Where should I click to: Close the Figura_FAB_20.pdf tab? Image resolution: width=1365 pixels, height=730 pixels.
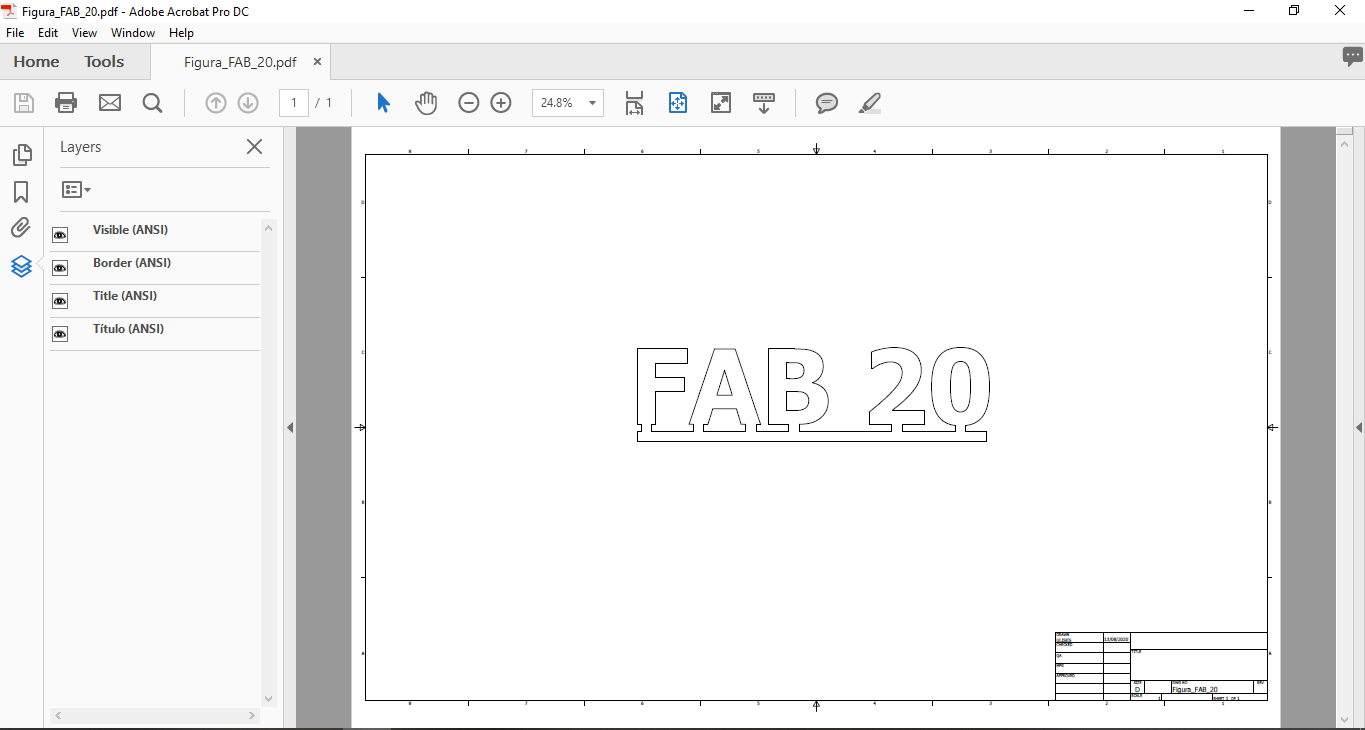tap(317, 62)
